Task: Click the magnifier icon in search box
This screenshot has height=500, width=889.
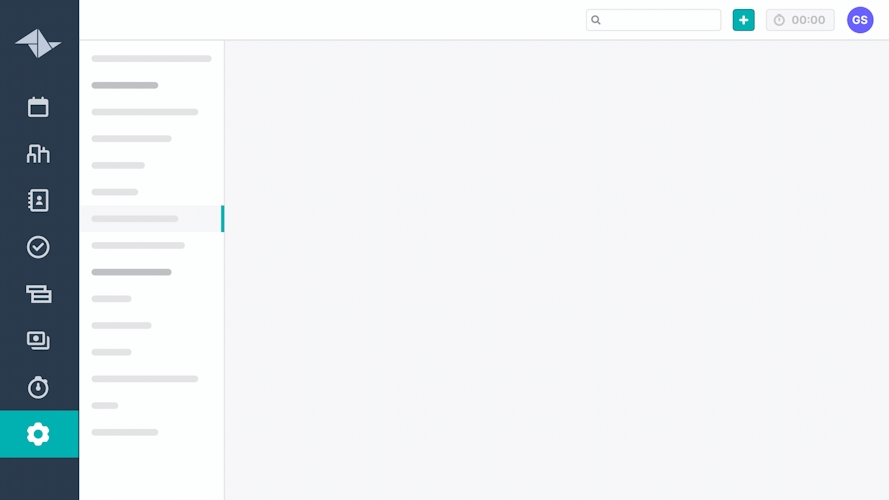Action: click(596, 20)
